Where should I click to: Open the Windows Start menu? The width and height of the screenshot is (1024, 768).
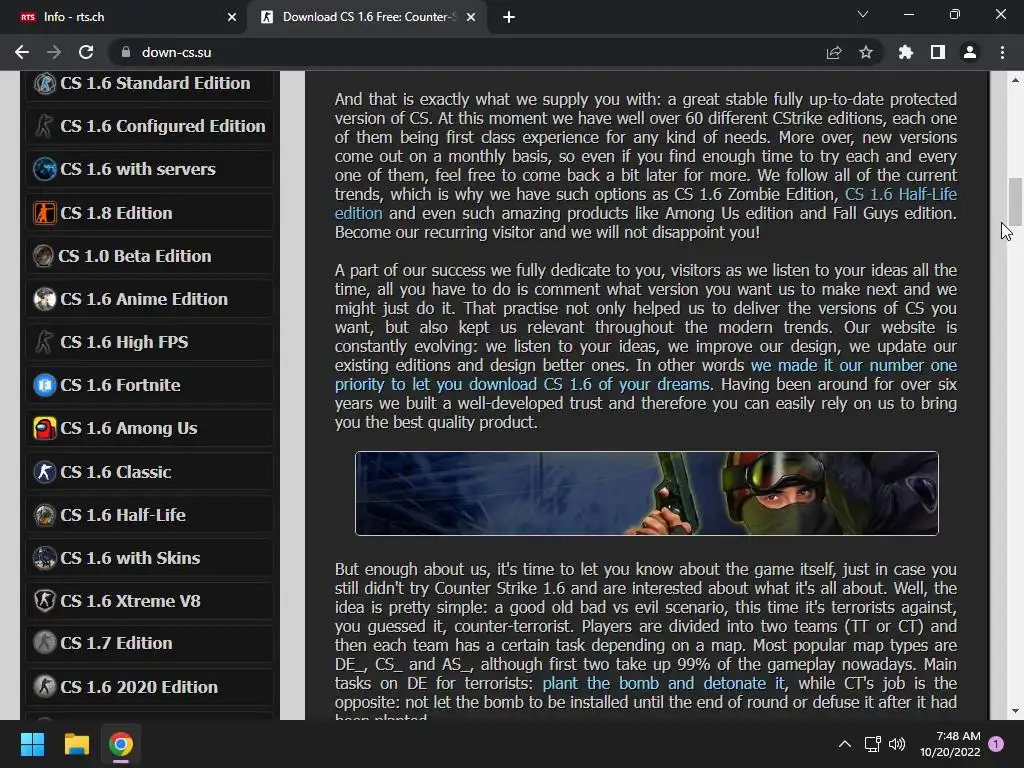tap(32, 744)
